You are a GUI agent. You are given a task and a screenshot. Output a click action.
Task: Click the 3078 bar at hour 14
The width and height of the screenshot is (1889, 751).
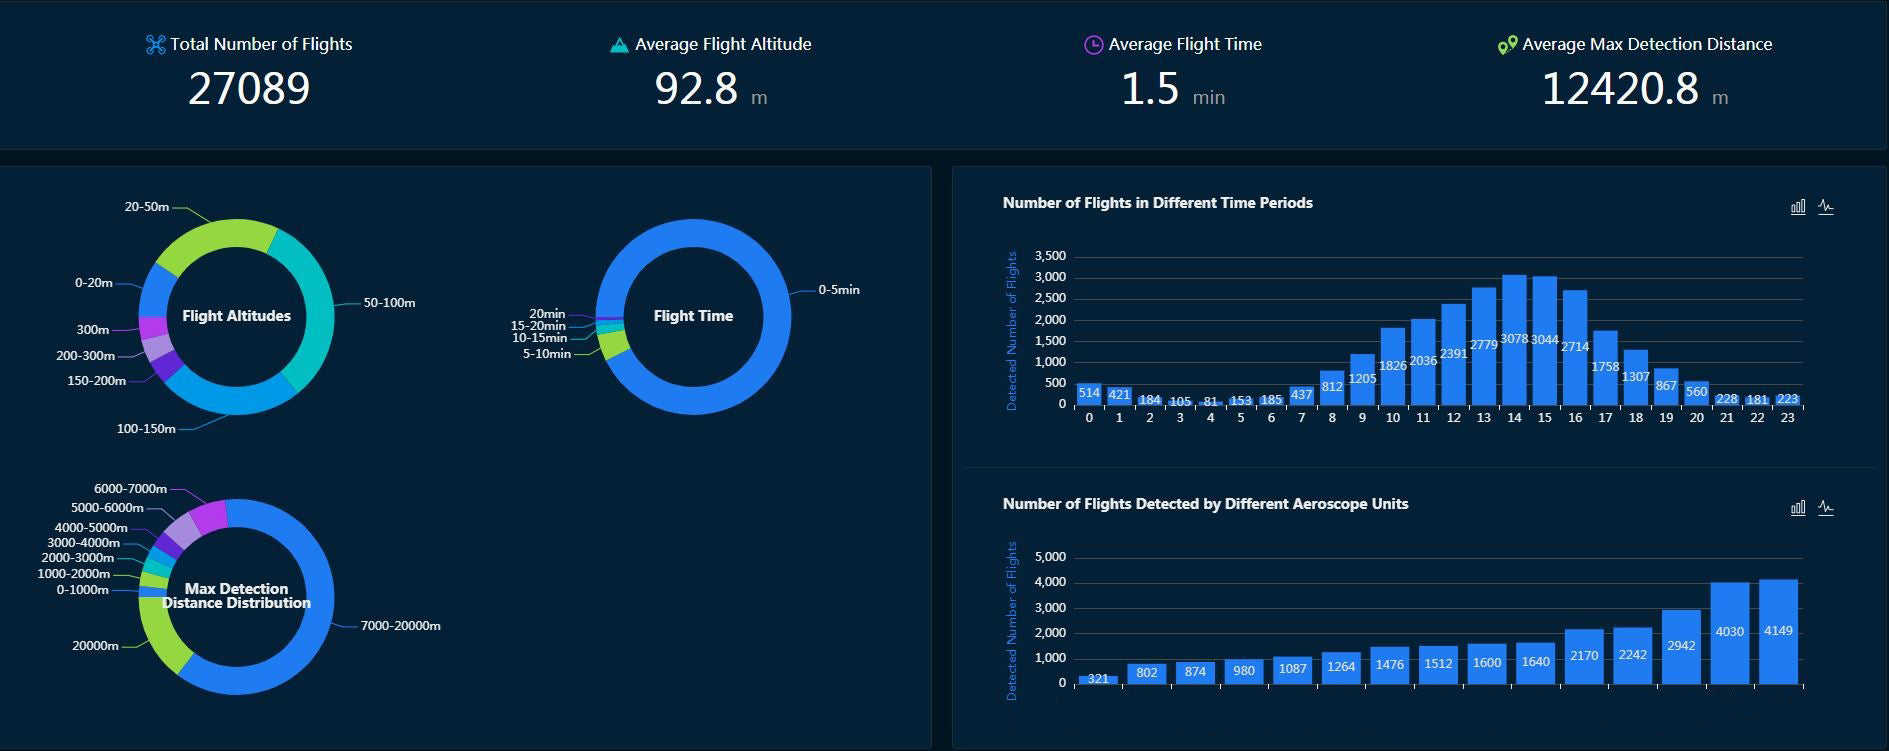coord(1514,340)
